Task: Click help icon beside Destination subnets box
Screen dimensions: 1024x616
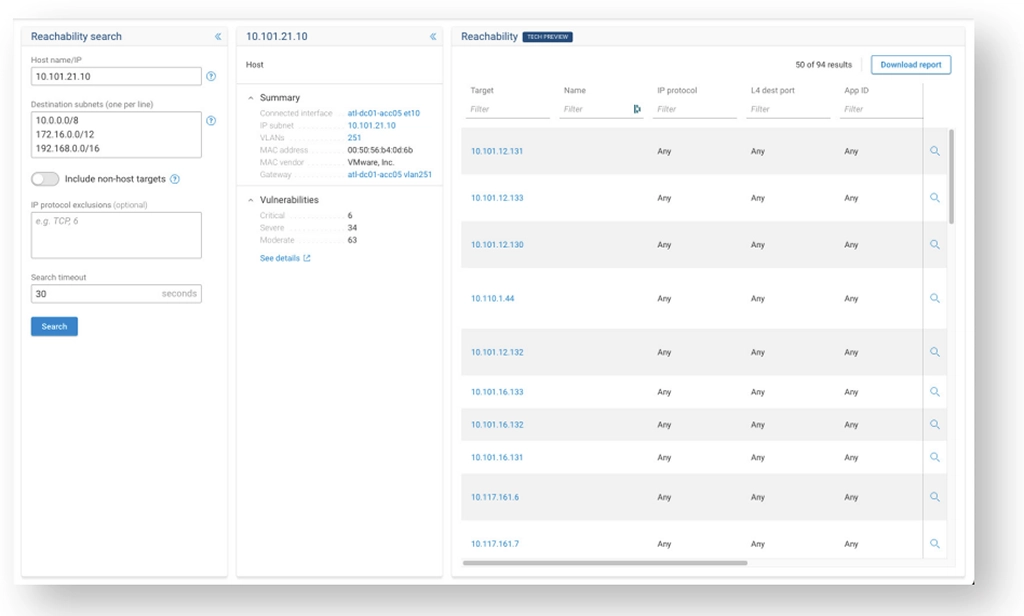Action: tap(211, 121)
